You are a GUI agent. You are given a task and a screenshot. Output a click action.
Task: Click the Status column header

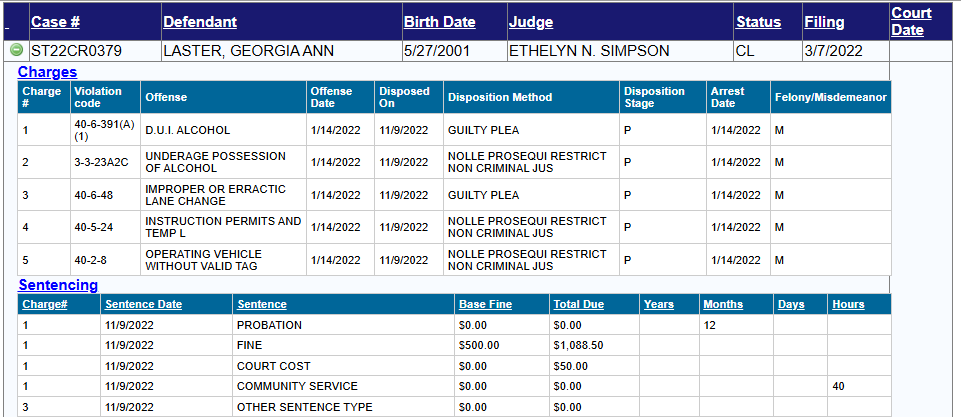click(758, 21)
